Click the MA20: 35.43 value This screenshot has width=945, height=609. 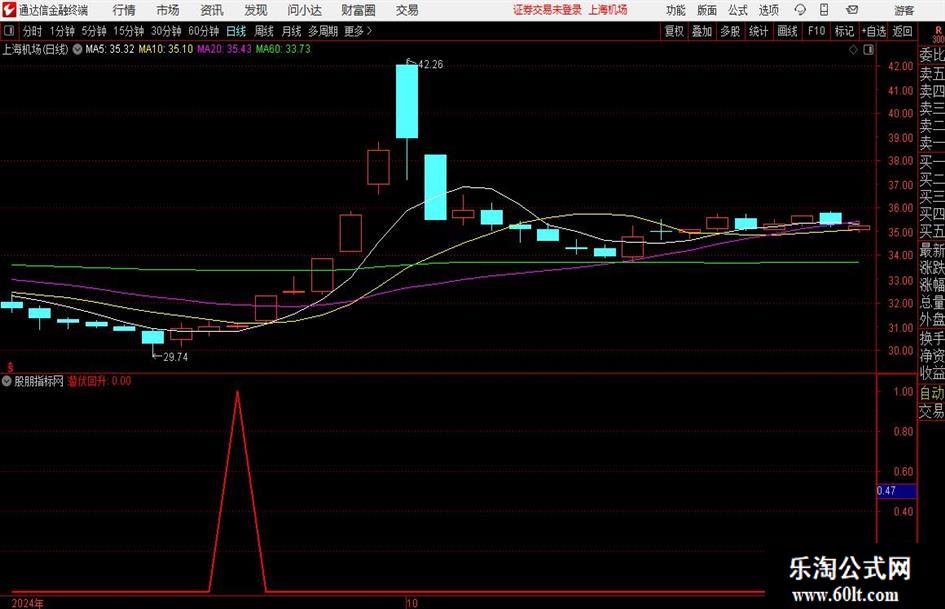[x=224, y=49]
